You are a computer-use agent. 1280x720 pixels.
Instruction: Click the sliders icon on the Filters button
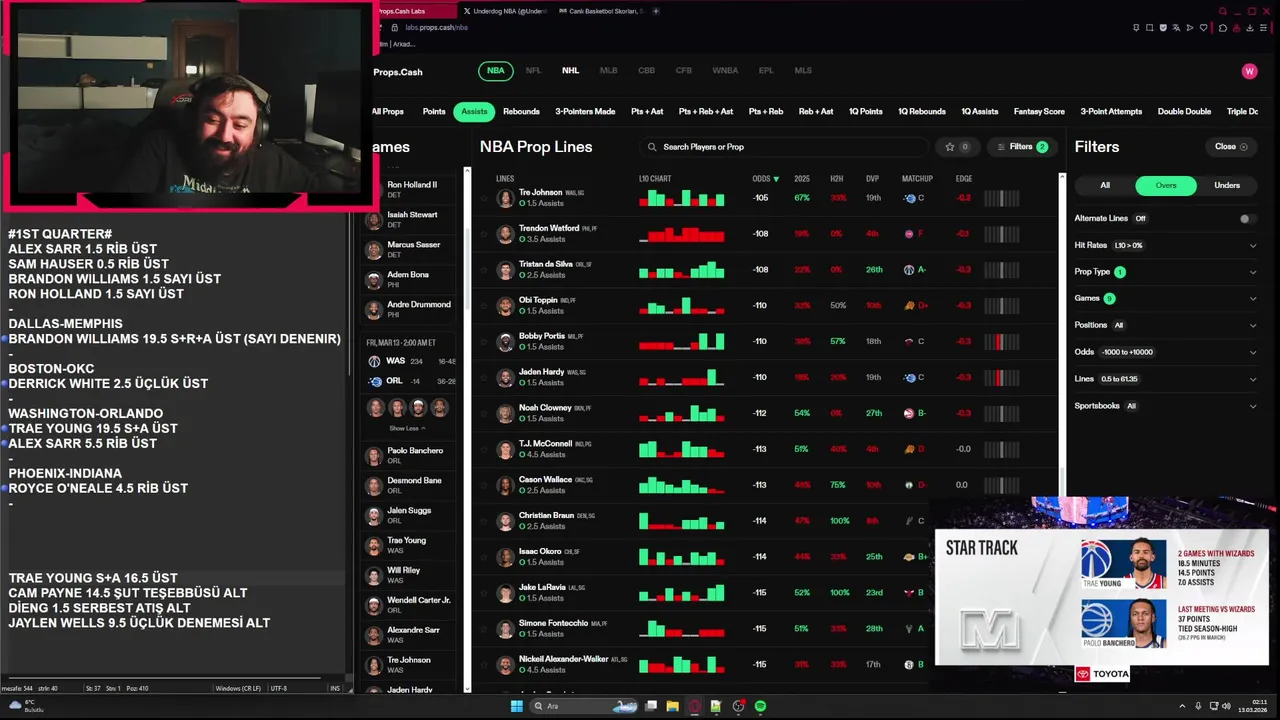pos(1002,147)
